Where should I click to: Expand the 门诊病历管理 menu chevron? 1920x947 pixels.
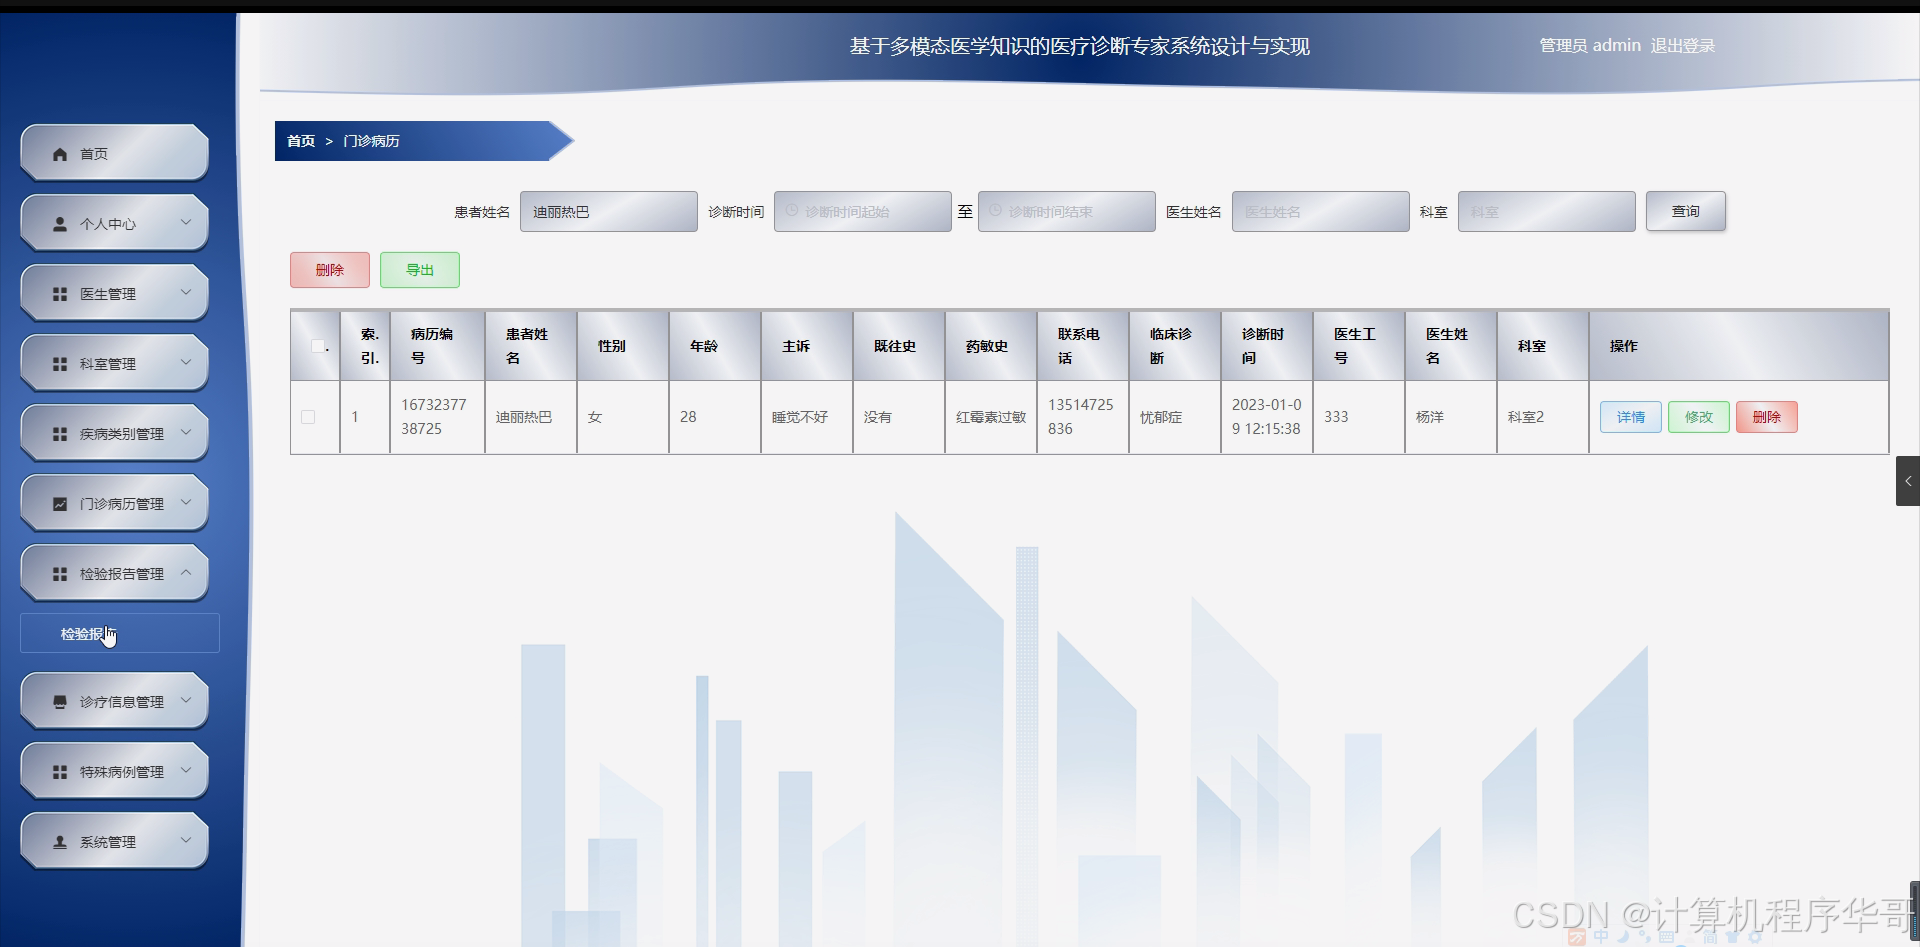[186, 502]
